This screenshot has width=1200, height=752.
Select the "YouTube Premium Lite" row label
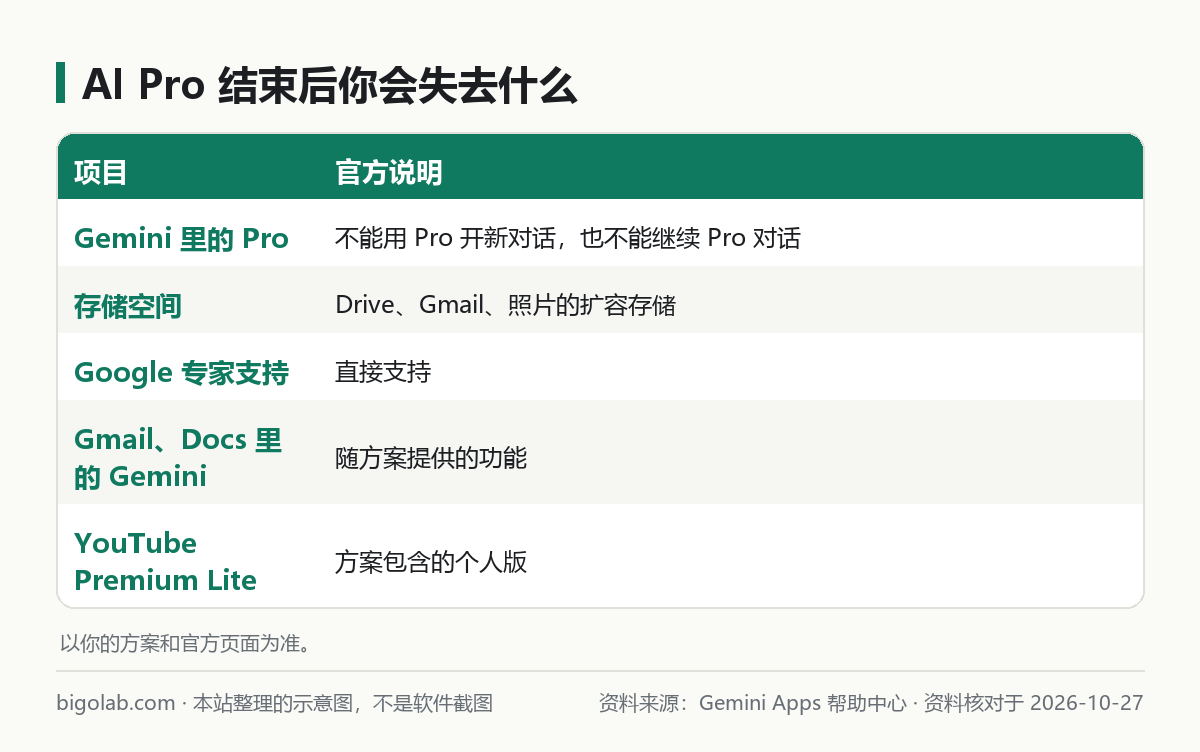point(166,561)
